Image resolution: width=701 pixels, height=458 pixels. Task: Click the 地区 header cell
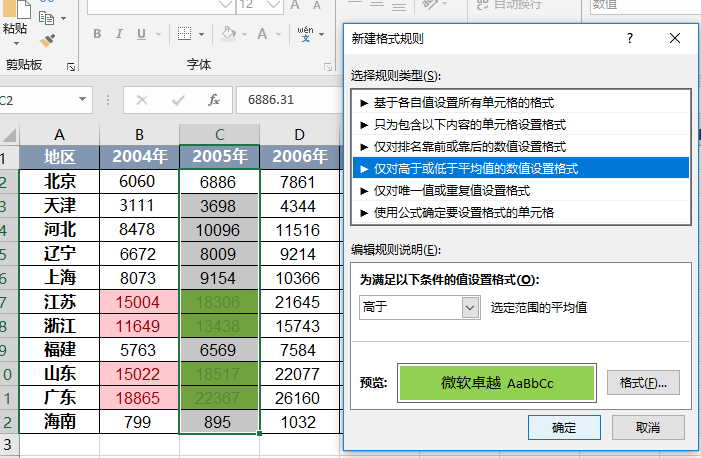click(x=59, y=157)
